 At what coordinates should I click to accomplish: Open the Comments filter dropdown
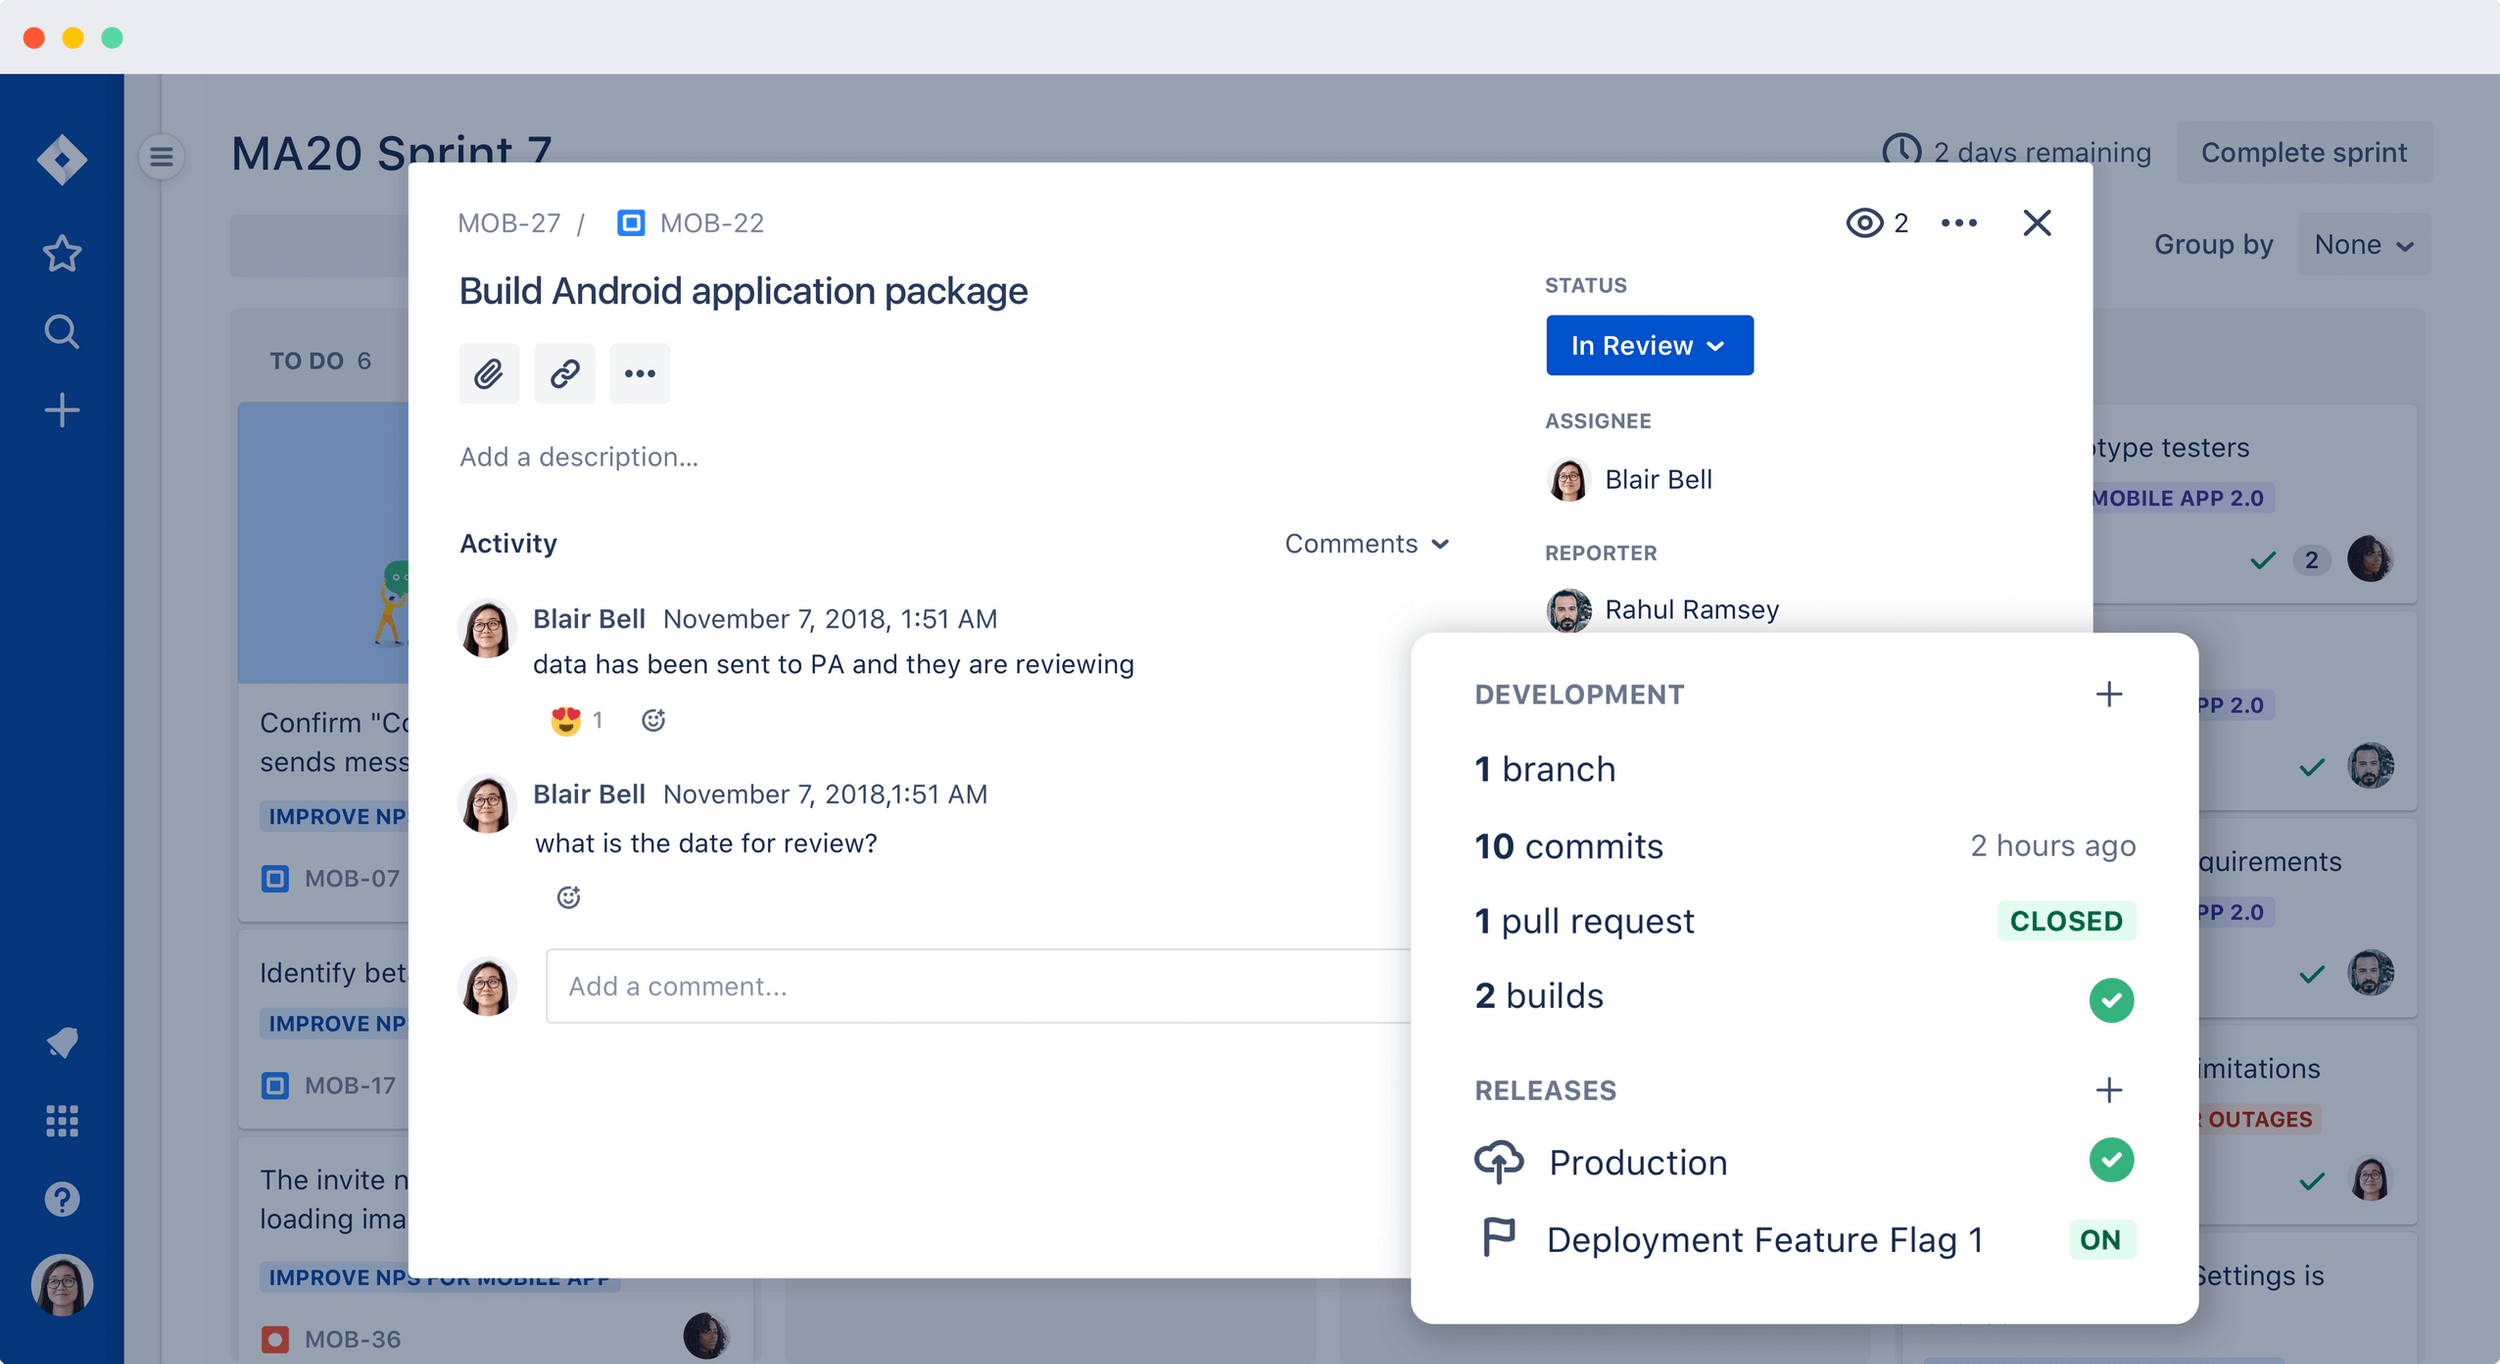coord(1366,543)
